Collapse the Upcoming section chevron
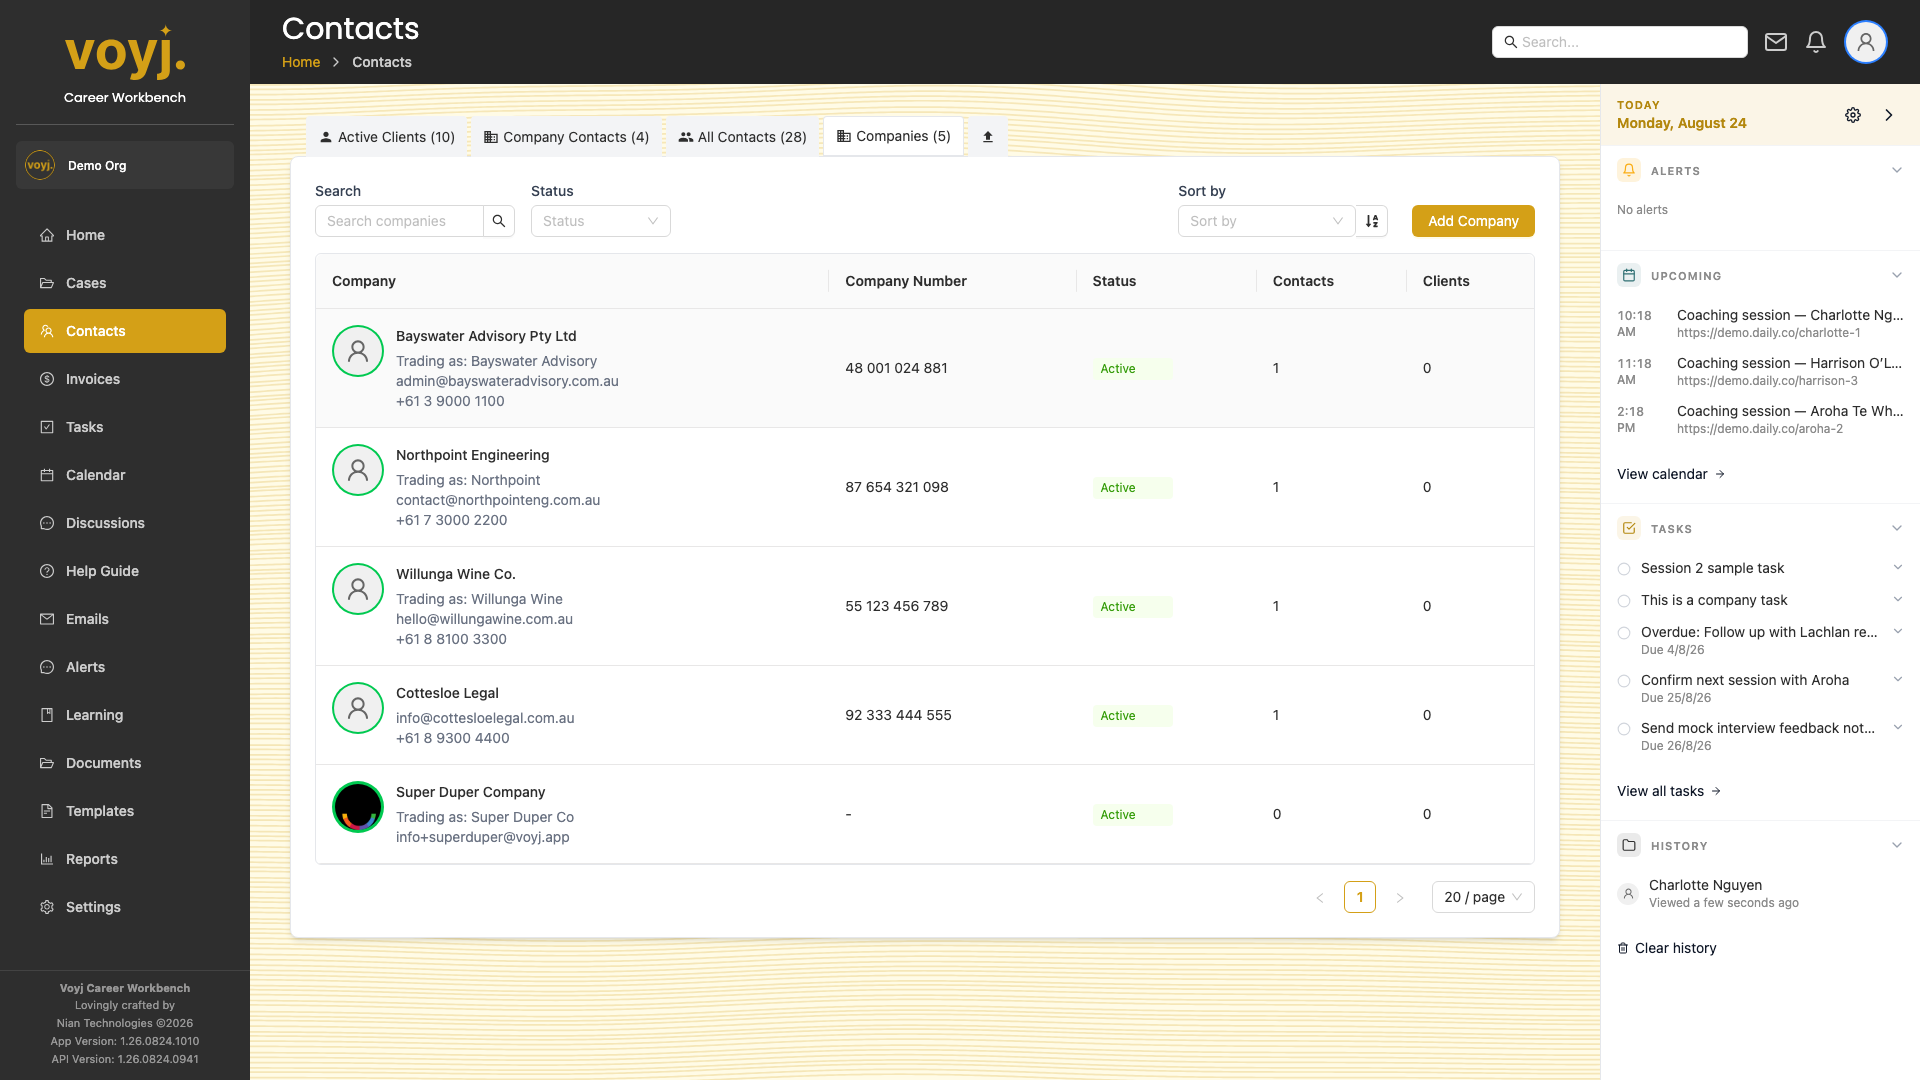The image size is (1920, 1080). pos(1897,275)
